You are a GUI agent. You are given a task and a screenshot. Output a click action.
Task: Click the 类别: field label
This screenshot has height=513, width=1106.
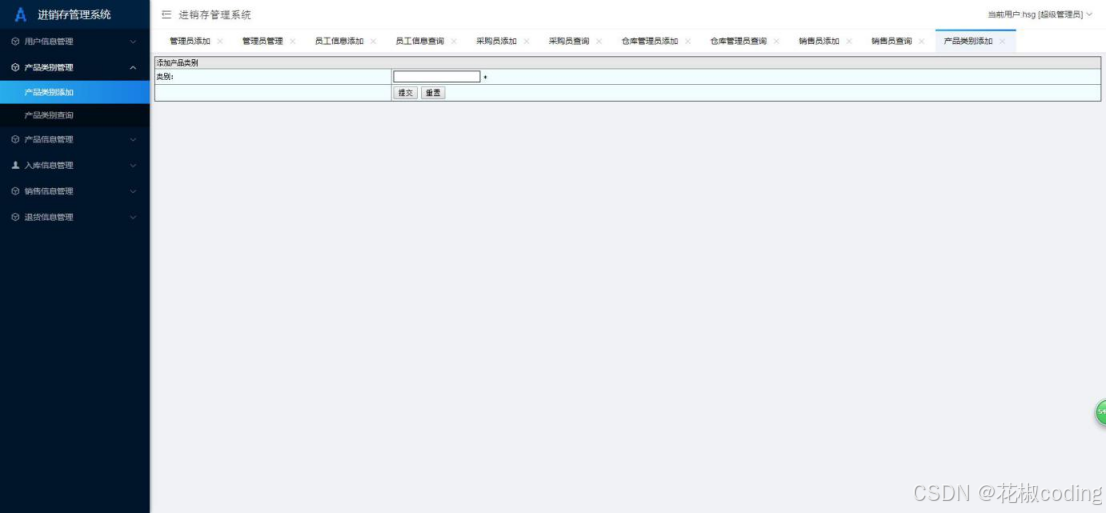tap(165, 77)
